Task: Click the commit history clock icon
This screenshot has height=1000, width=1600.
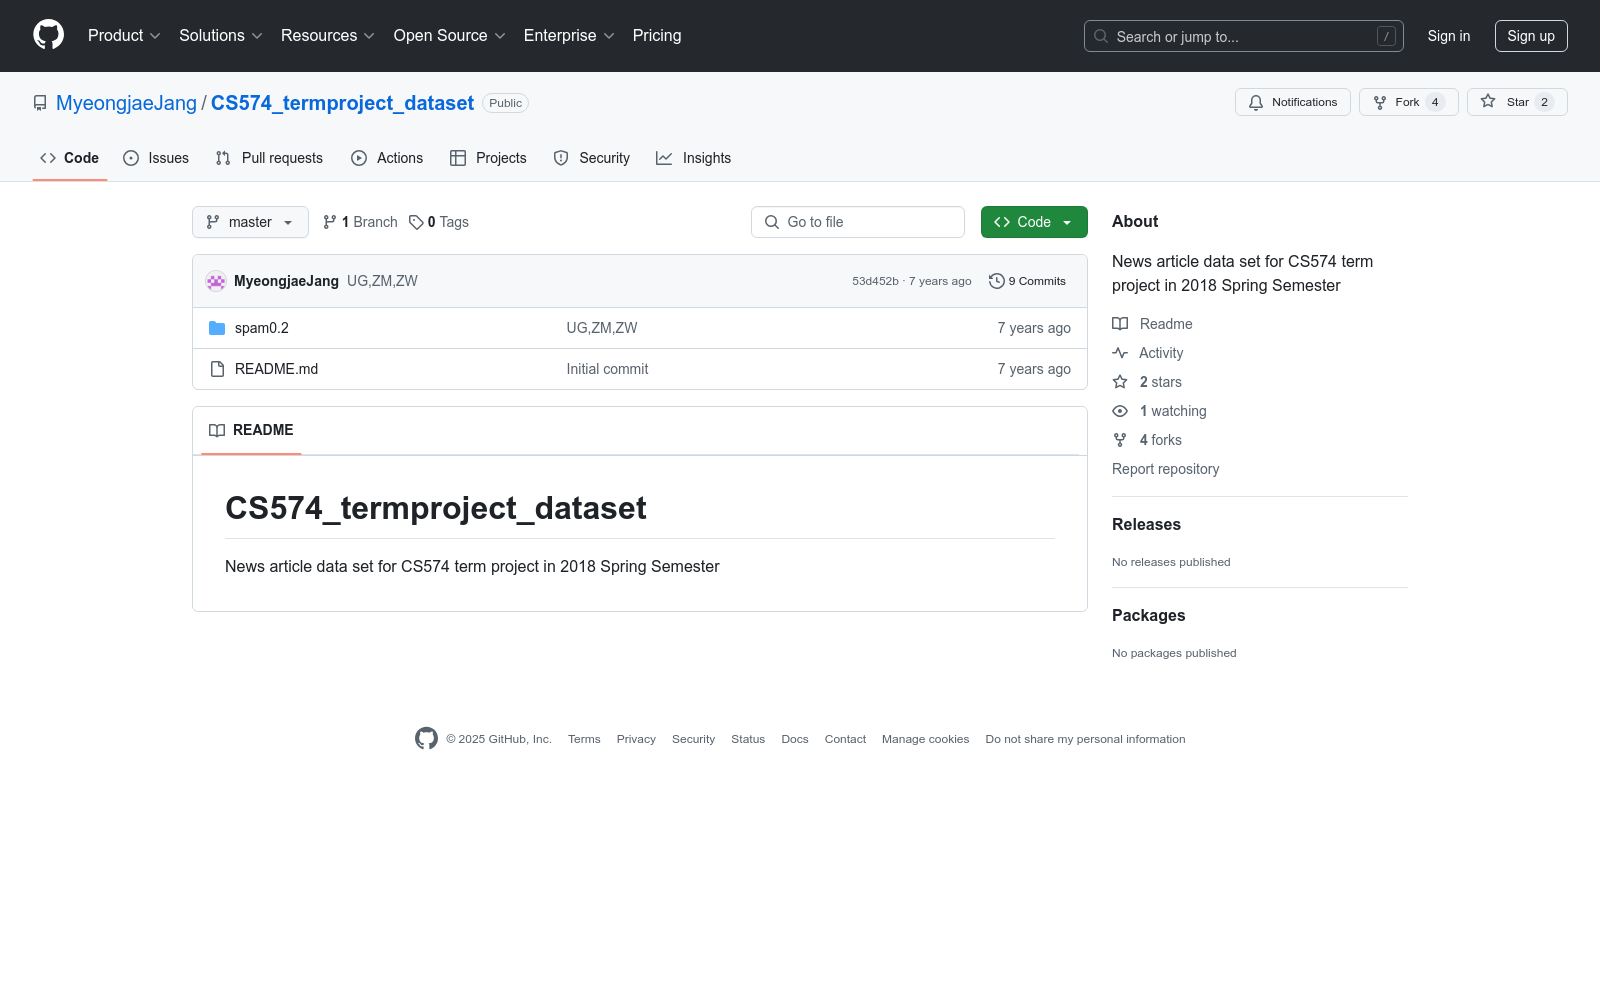Action: pos(996,281)
